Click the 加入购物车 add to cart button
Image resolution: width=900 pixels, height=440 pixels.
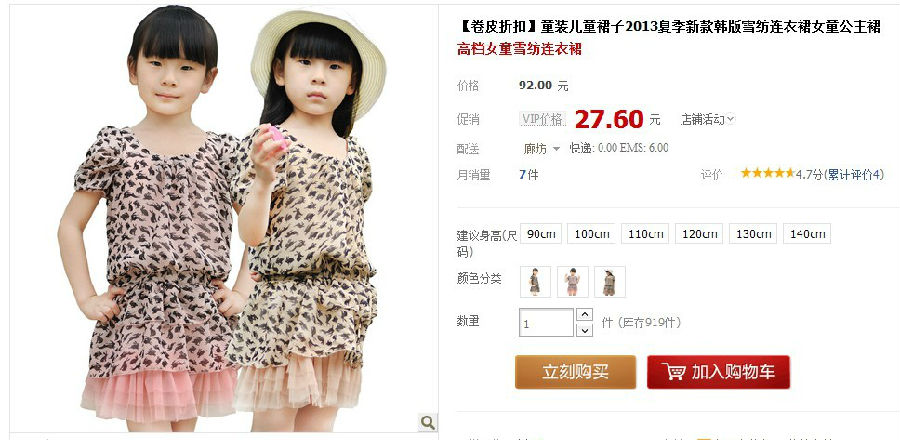(x=718, y=372)
